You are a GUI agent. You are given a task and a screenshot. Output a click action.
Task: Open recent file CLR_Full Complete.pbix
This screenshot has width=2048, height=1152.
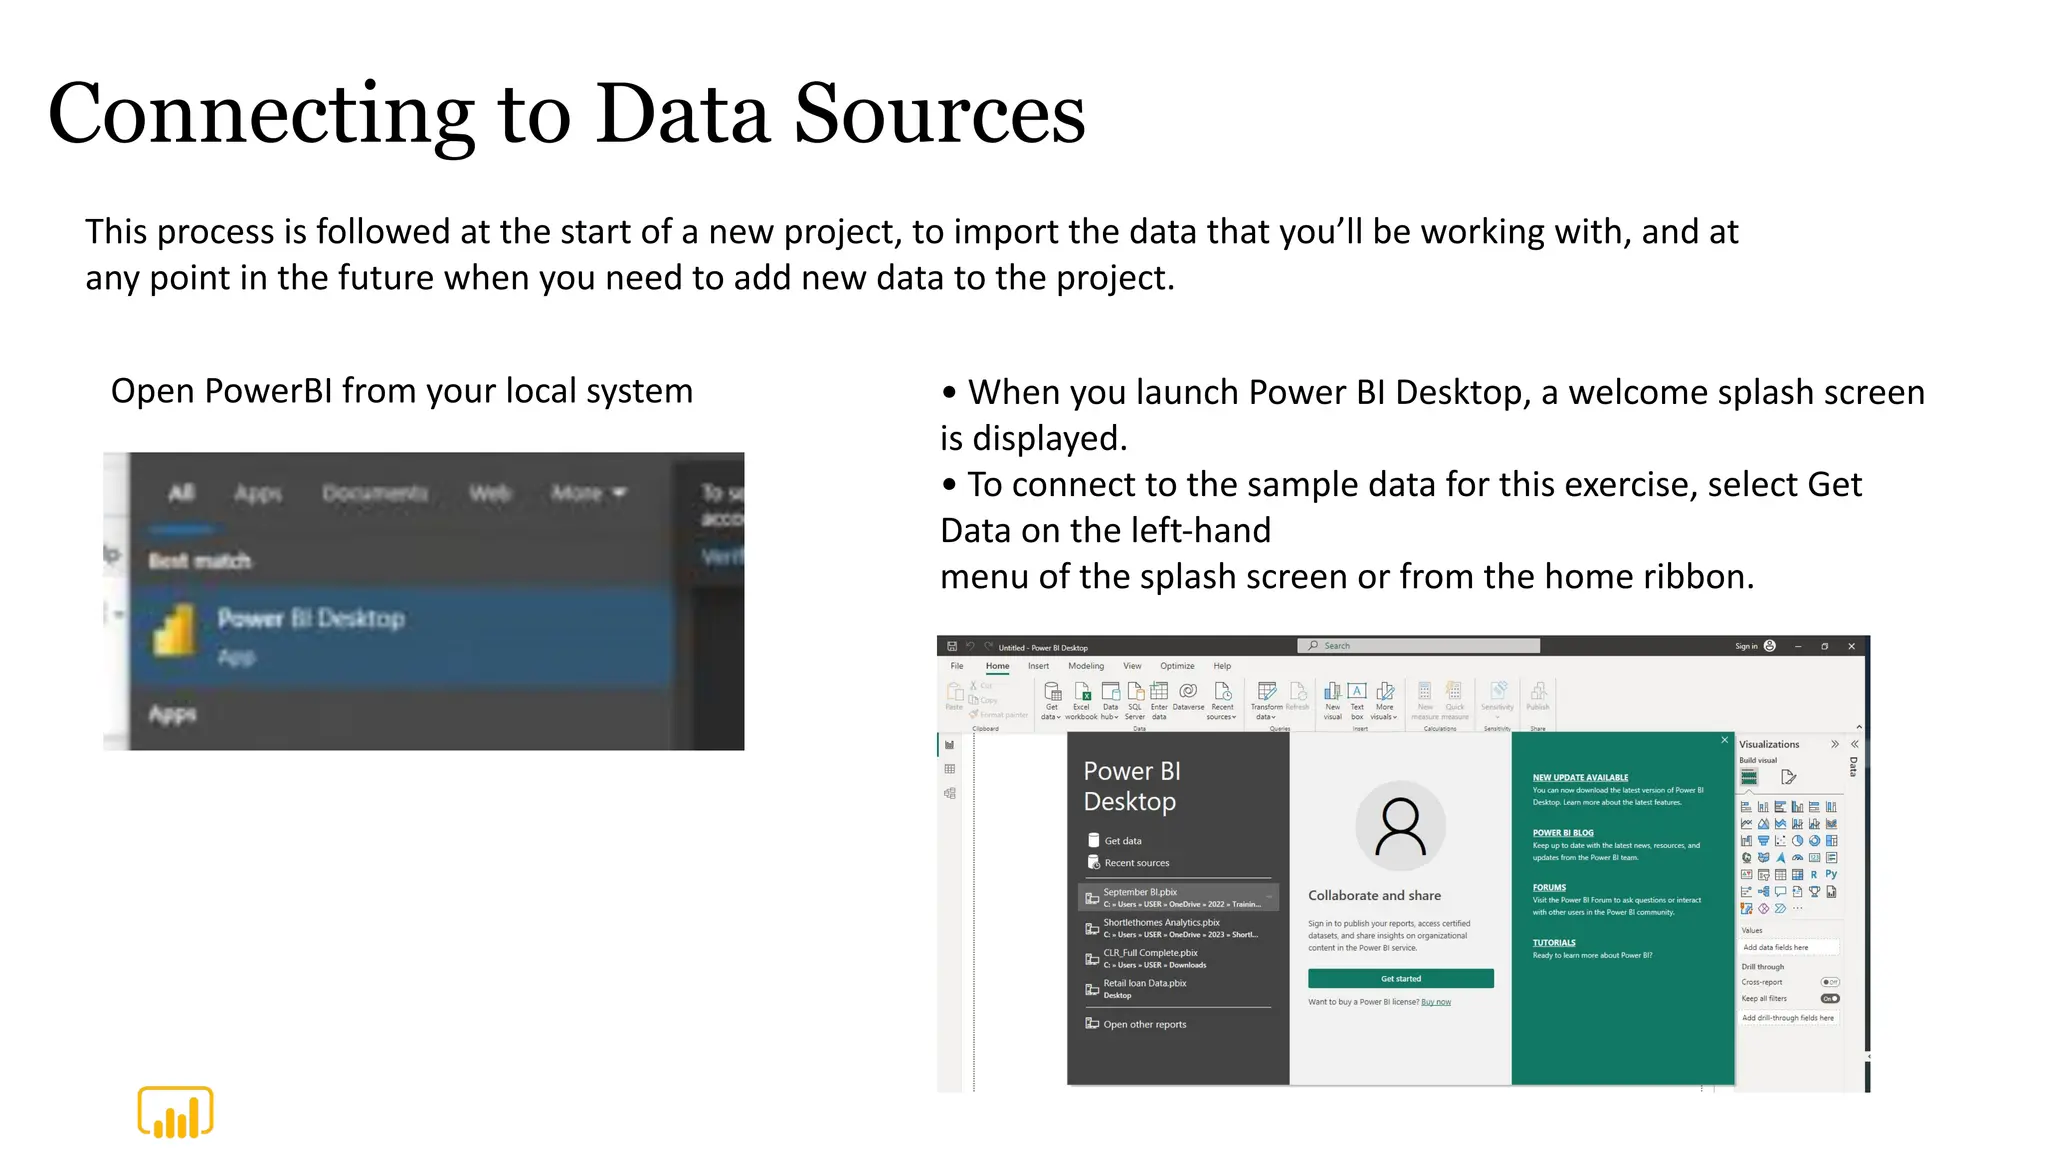pyautogui.click(x=1178, y=958)
